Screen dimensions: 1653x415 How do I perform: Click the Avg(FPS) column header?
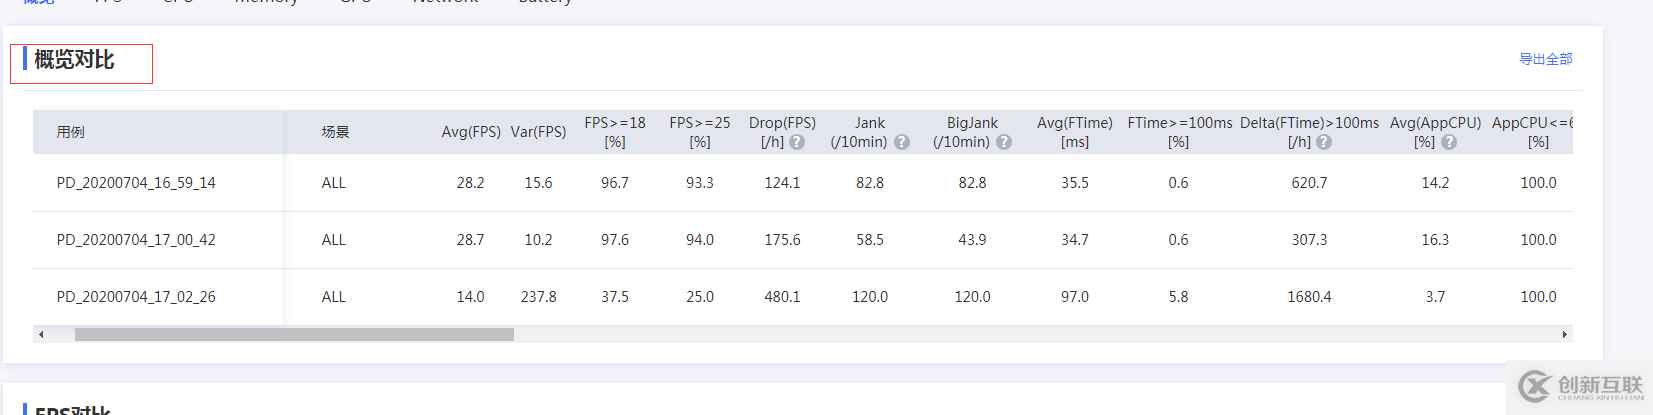click(x=471, y=132)
